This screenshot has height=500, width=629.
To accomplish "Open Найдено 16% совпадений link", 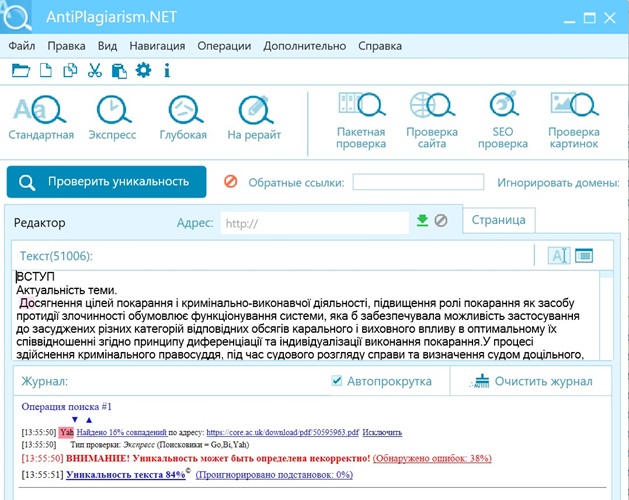I will click(122, 432).
